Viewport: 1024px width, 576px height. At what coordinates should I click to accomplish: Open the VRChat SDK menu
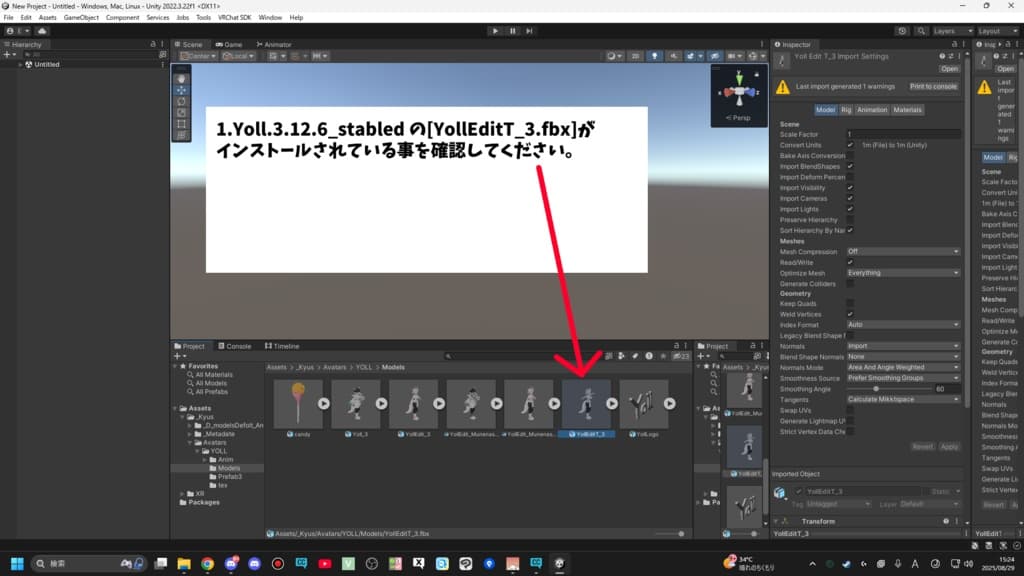pyautogui.click(x=236, y=18)
